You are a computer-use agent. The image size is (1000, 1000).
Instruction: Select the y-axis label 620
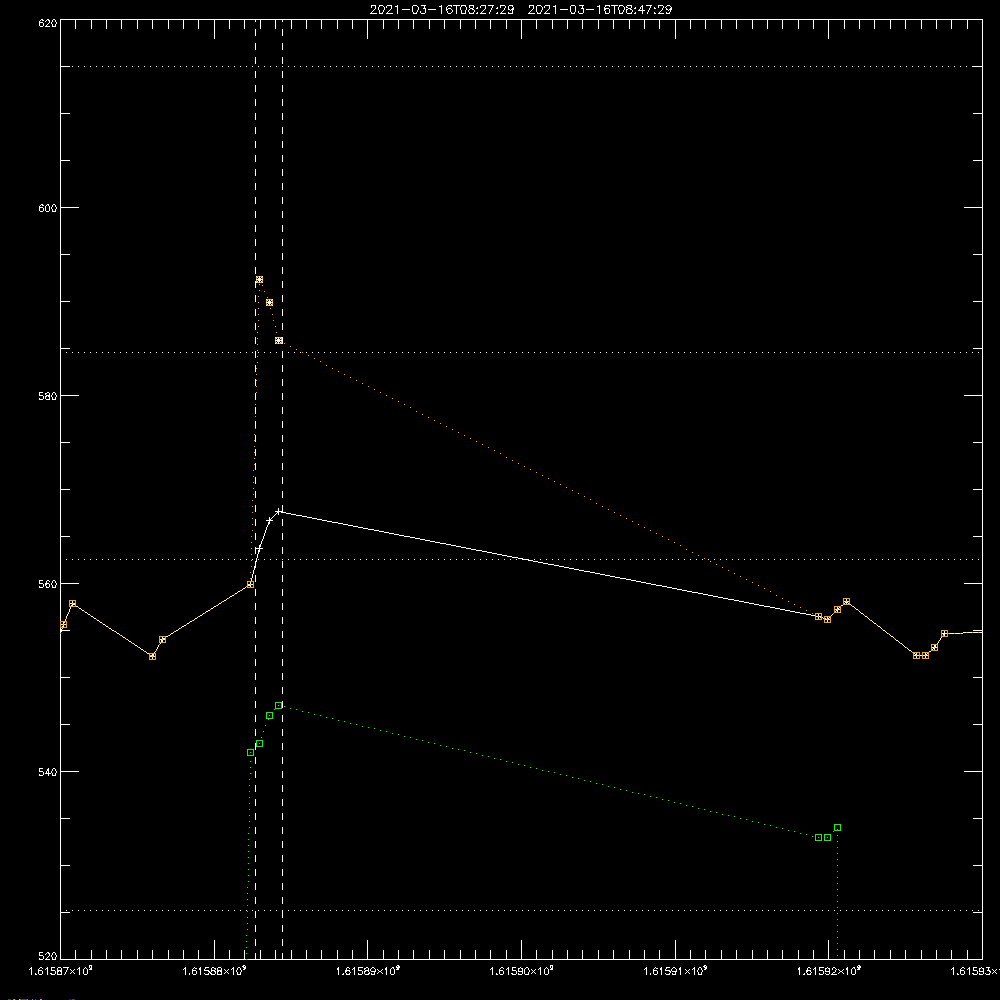coord(48,23)
